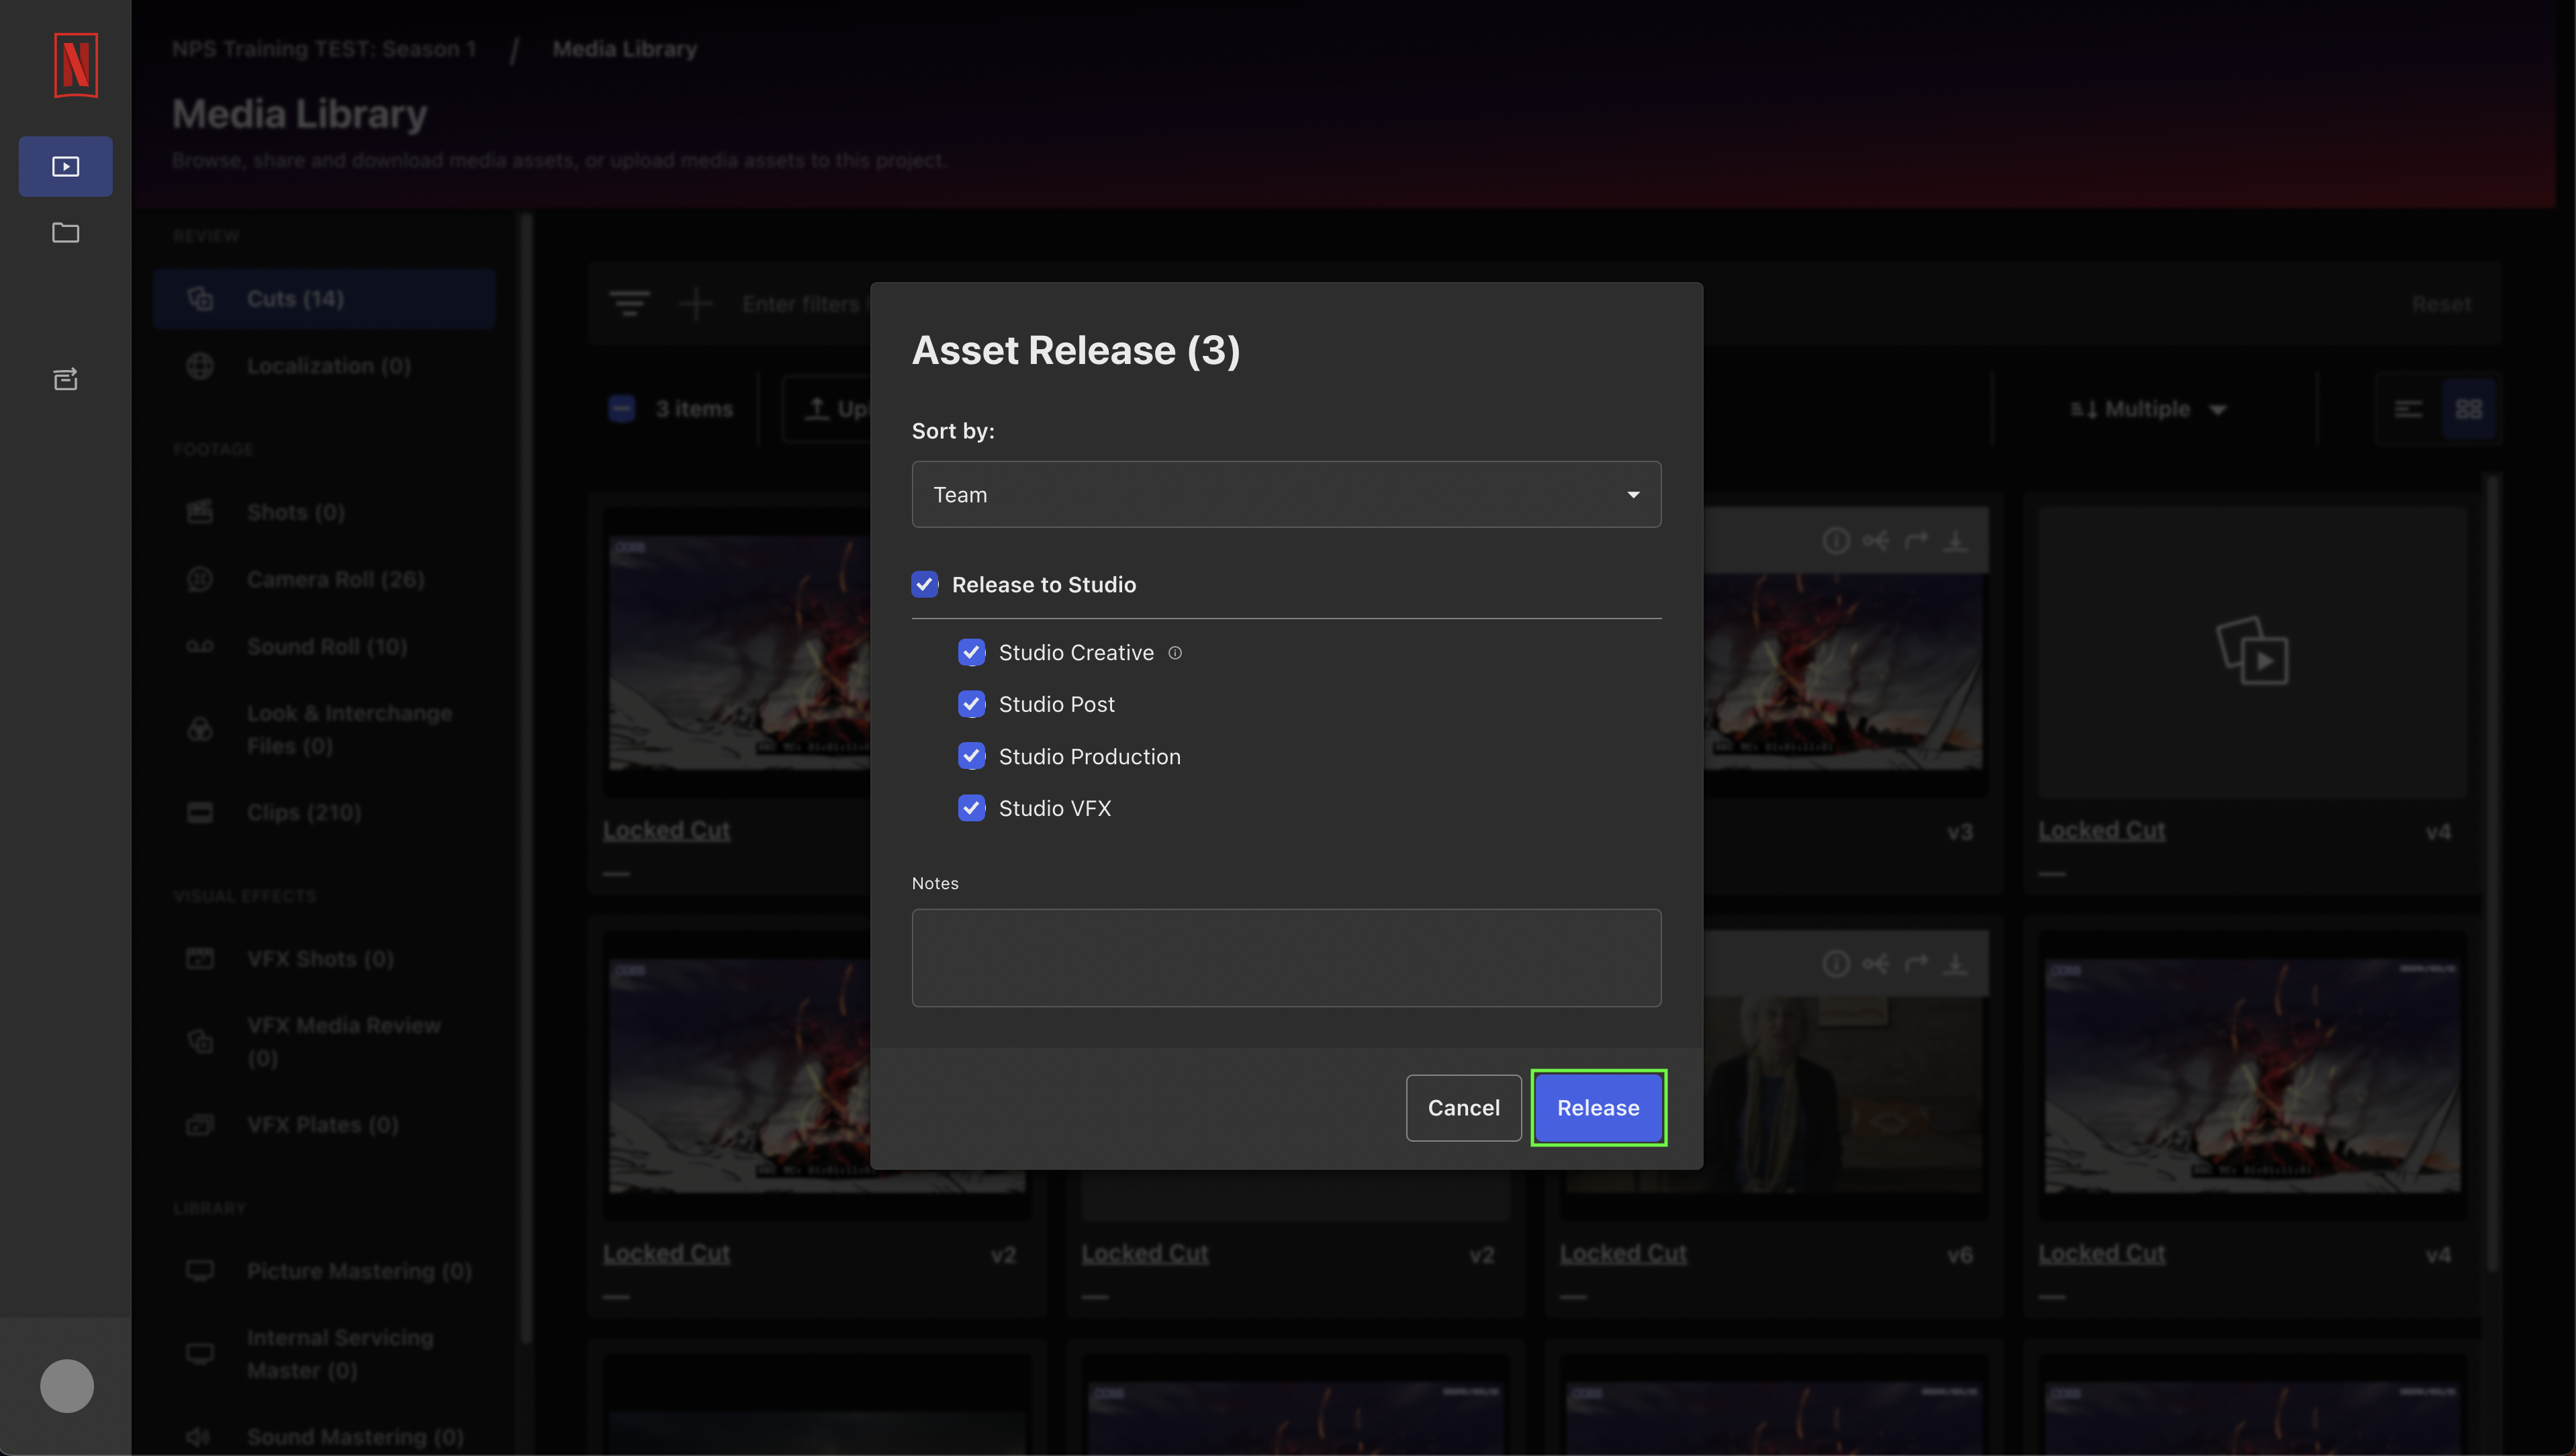Click the Release button
Screen dimensions: 2576x1456
coord(1598,1108)
